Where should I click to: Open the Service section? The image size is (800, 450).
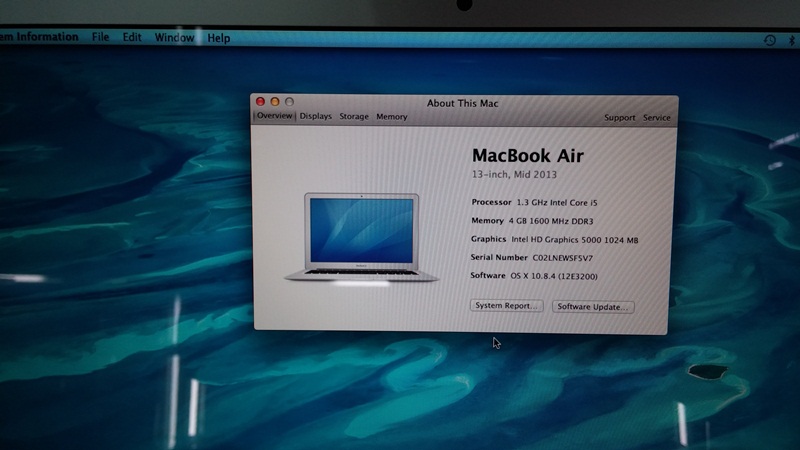[656, 118]
